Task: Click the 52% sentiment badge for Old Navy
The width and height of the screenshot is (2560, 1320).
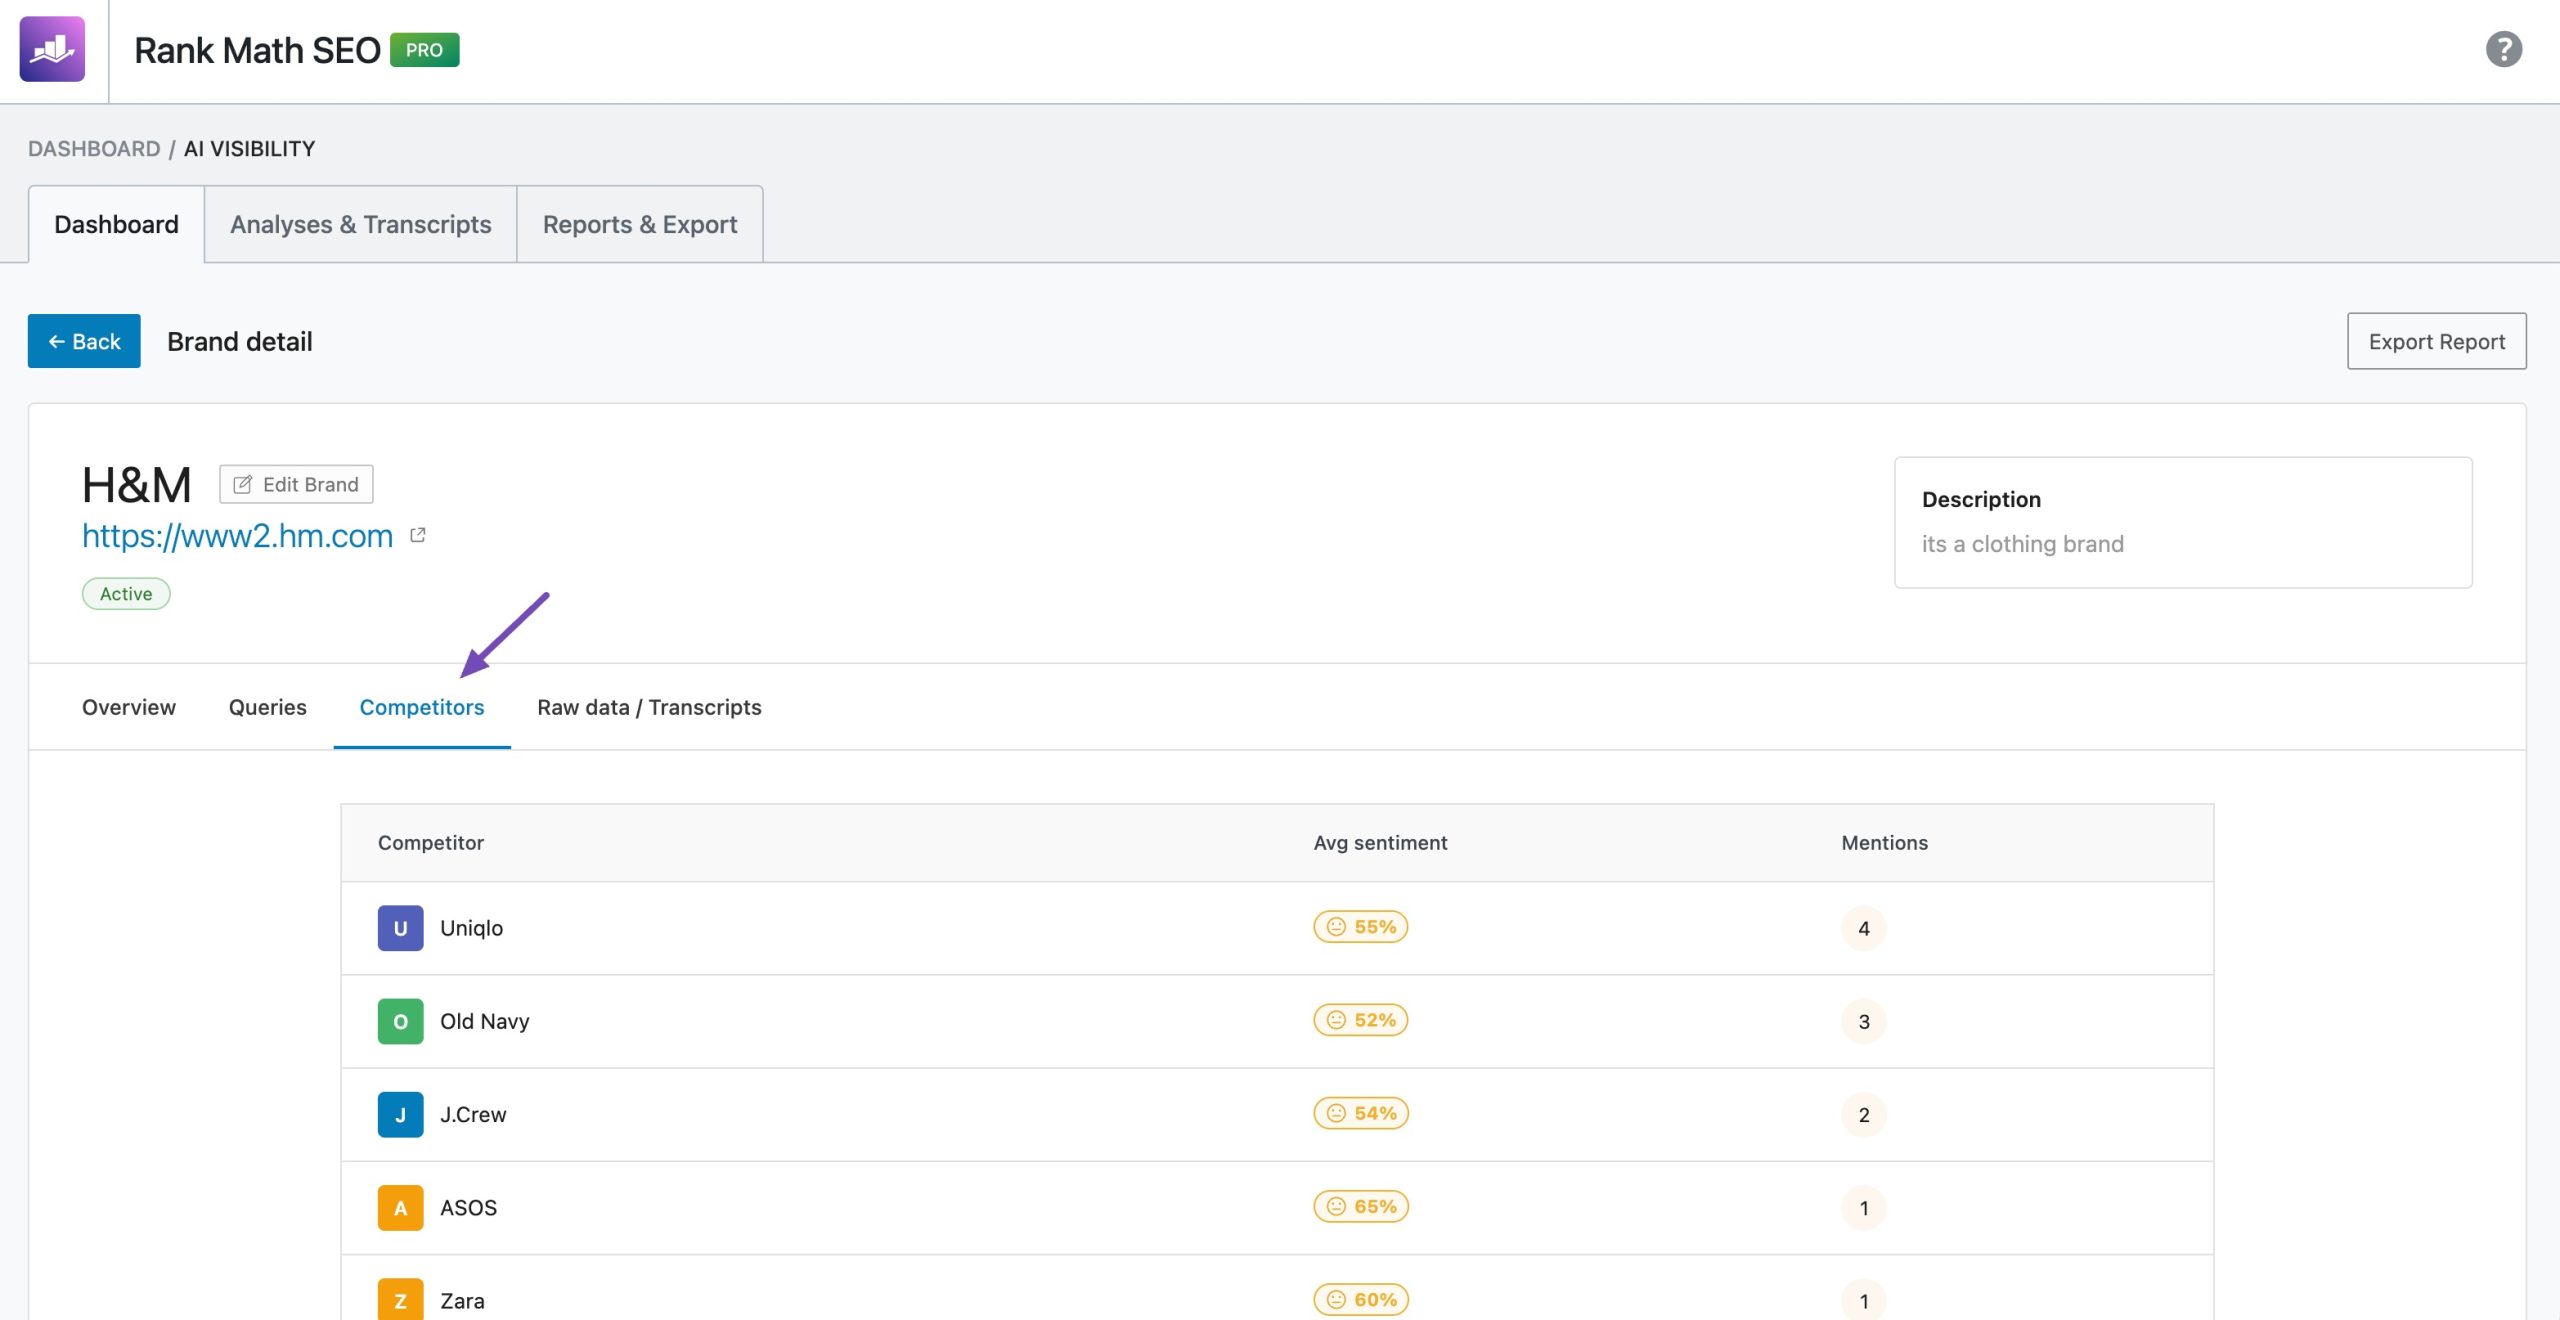Action: pos(1360,1020)
